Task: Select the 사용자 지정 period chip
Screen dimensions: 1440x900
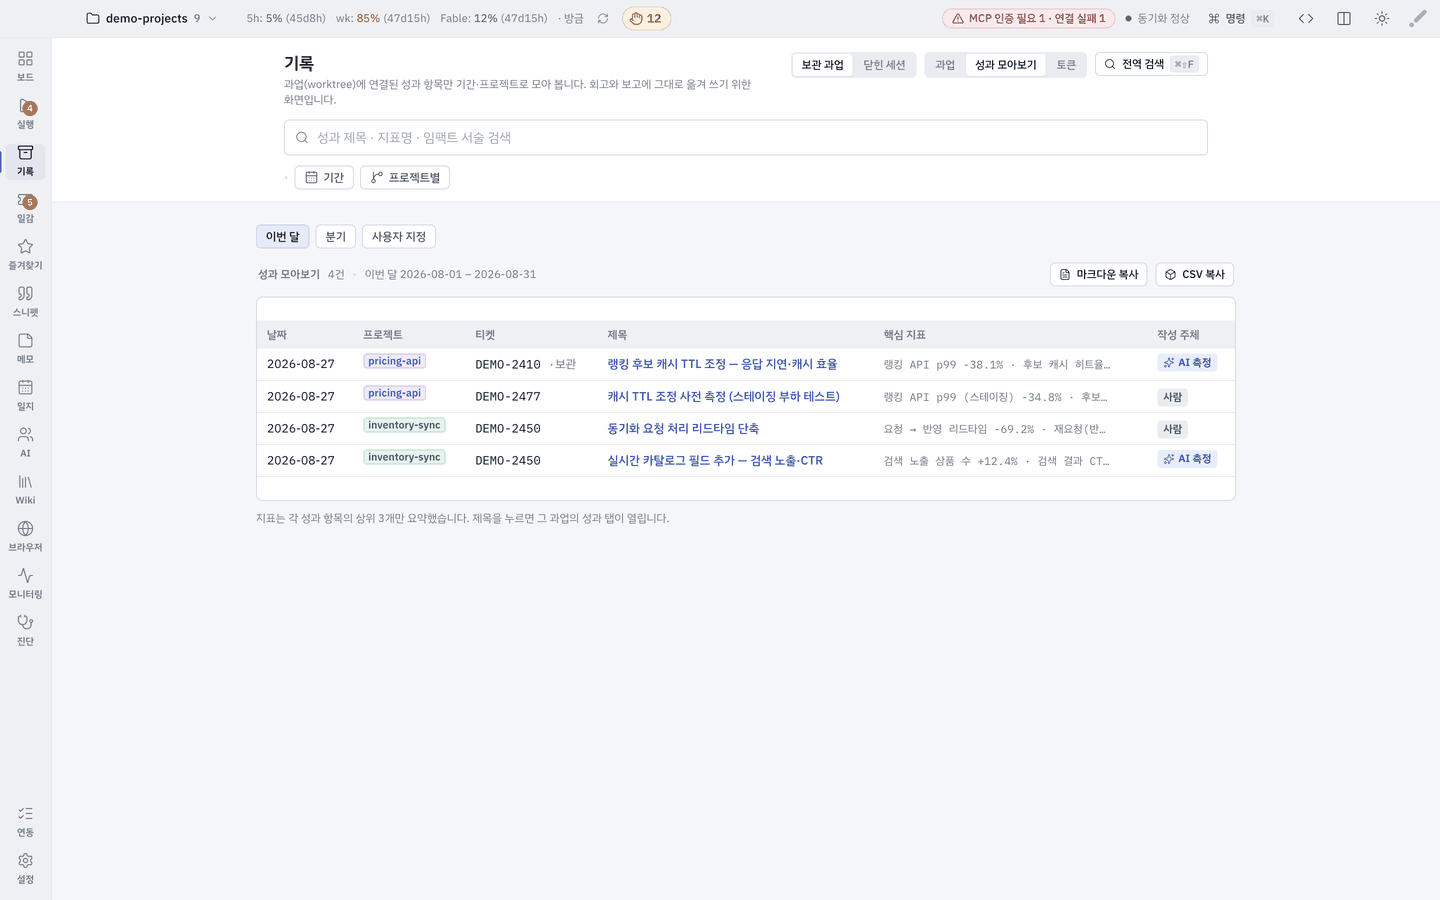Action: pos(399,237)
